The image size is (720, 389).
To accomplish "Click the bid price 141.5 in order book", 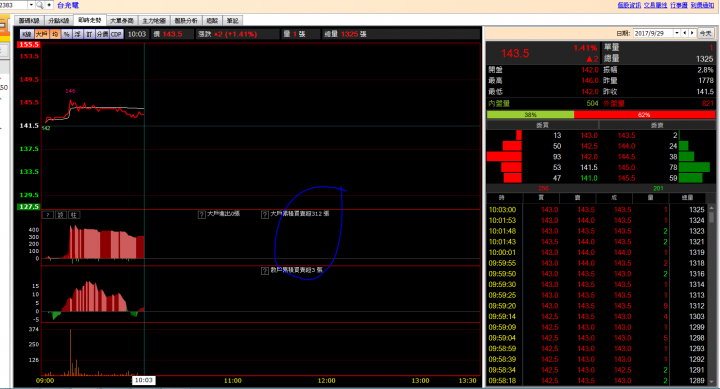I will [589, 168].
